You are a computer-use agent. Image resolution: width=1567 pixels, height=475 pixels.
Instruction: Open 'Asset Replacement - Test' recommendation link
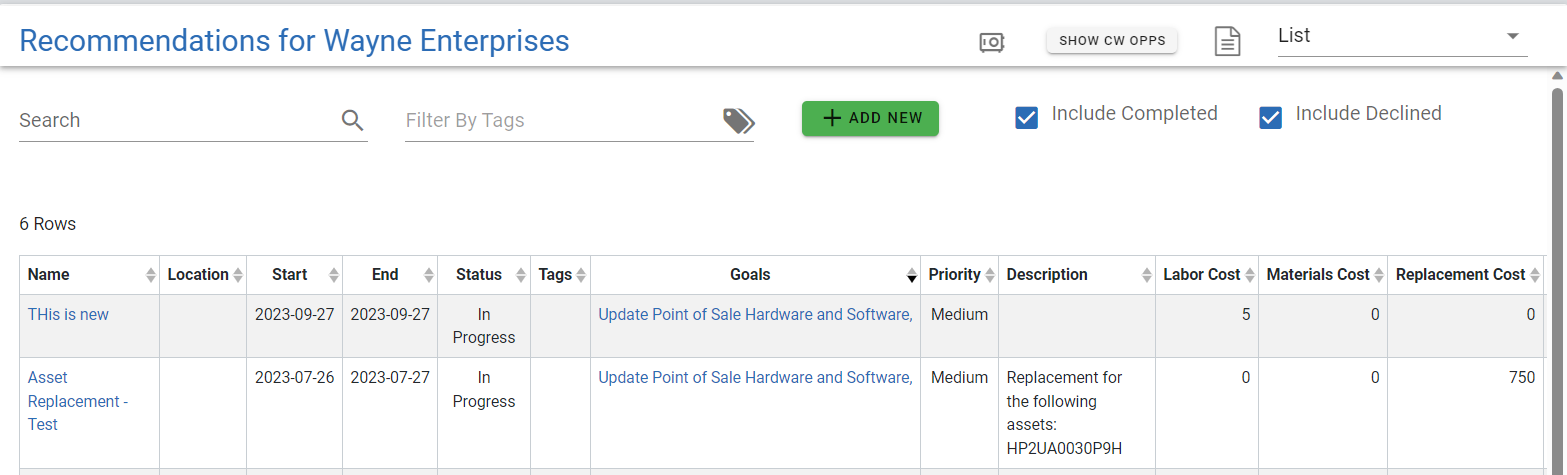point(78,401)
